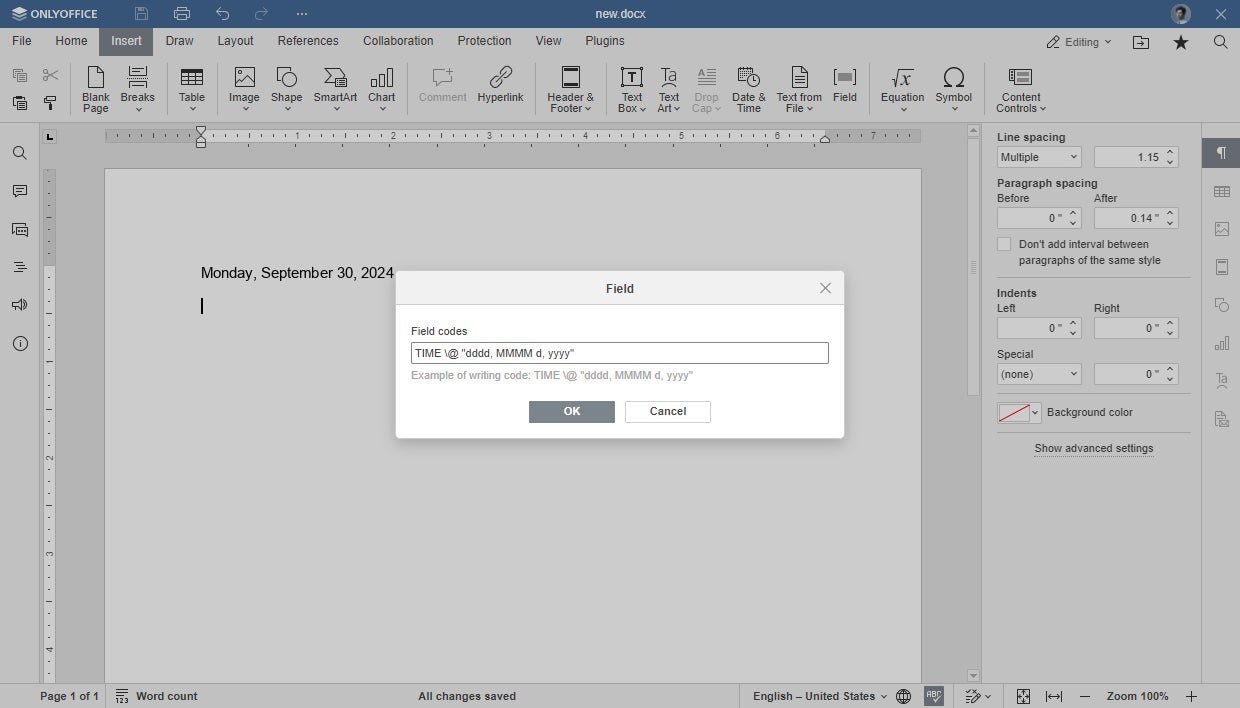Image resolution: width=1240 pixels, height=708 pixels.
Task: Switch to the References tab
Action: coord(308,41)
